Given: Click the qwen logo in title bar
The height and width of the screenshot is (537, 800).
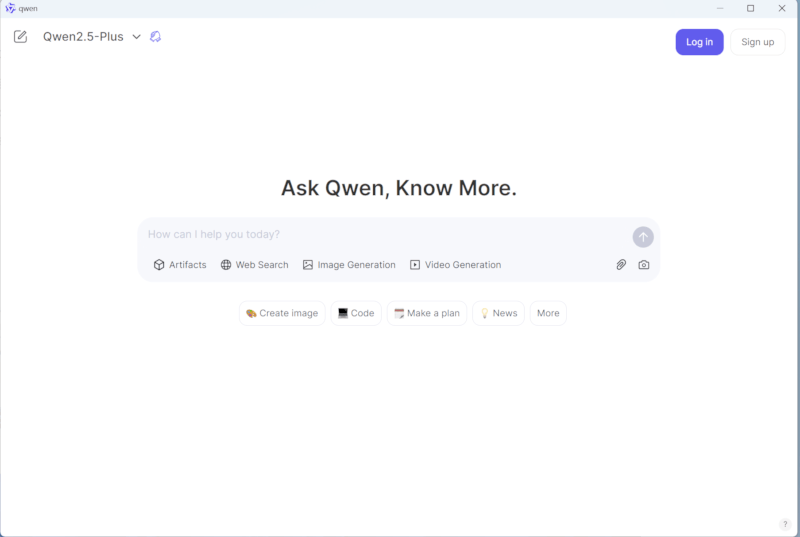Looking at the screenshot, I should [10, 8].
